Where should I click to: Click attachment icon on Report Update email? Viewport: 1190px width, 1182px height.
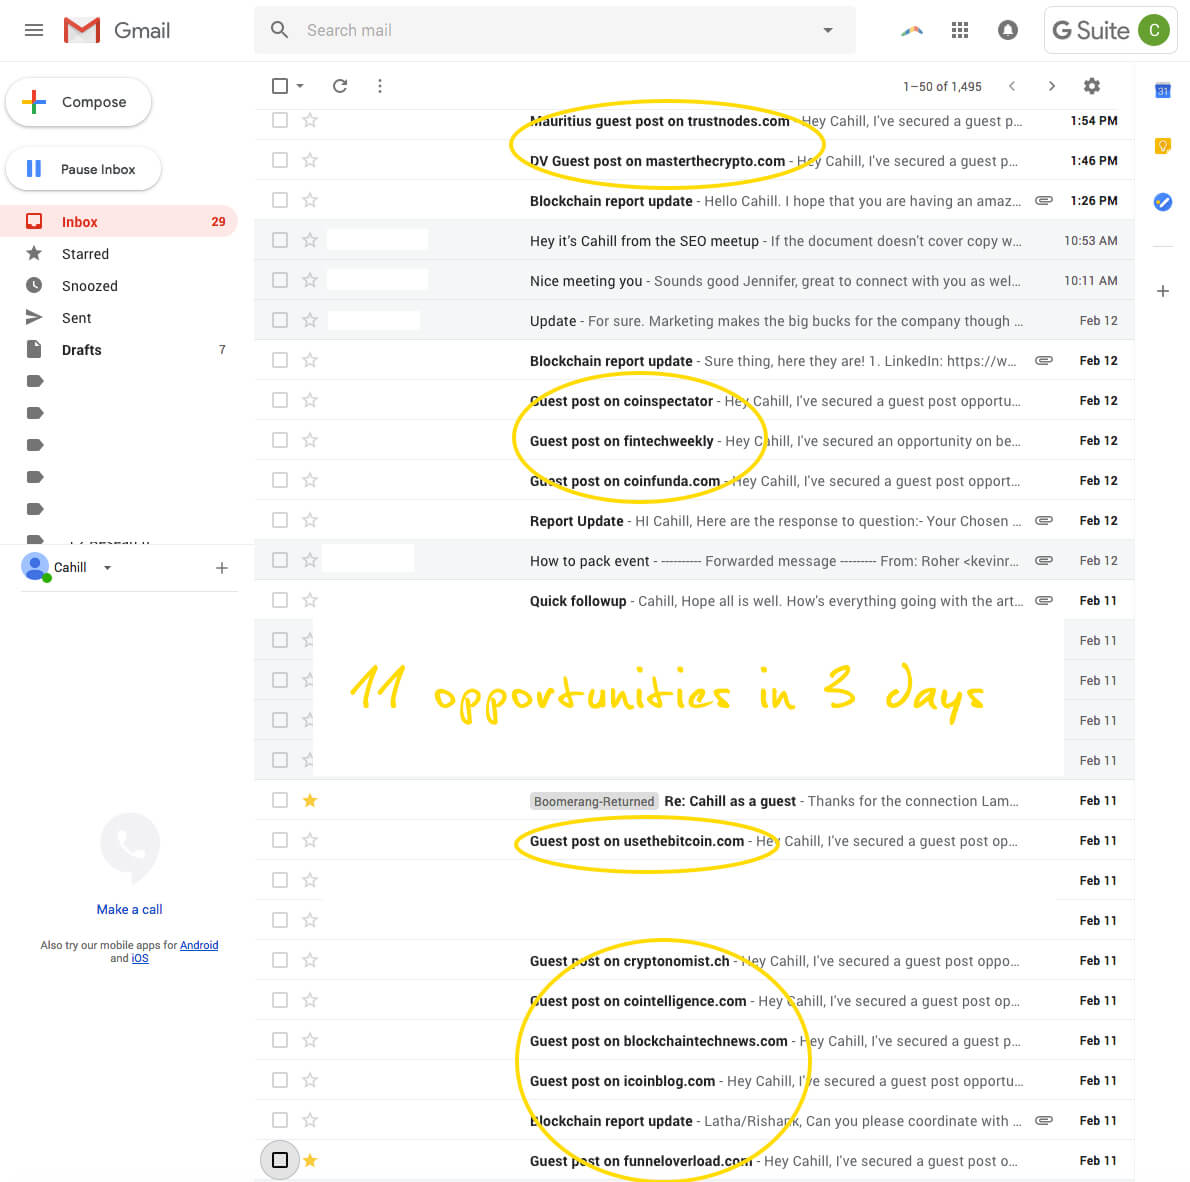[x=1044, y=520]
